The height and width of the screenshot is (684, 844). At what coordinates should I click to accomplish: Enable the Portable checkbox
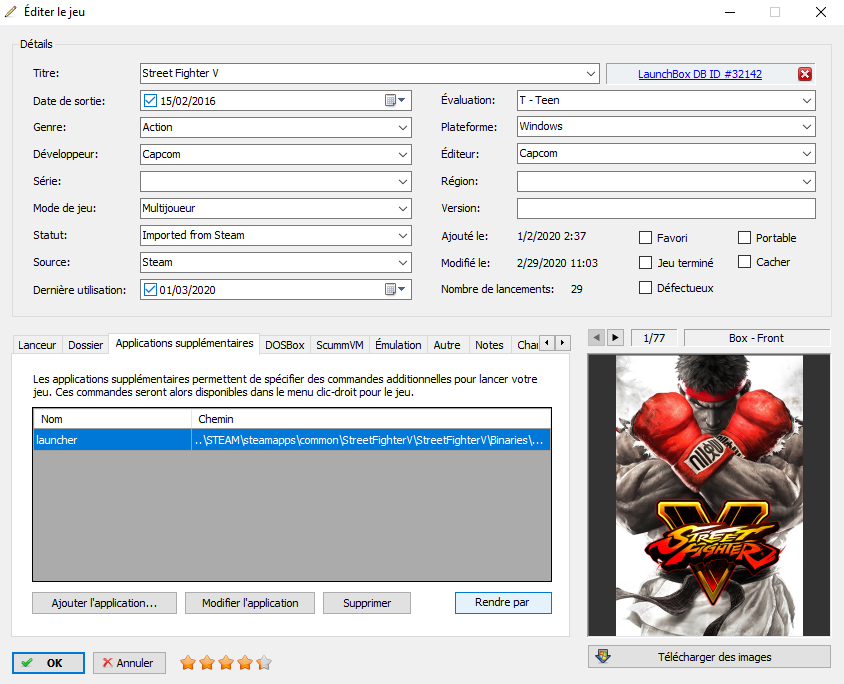[744, 238]
